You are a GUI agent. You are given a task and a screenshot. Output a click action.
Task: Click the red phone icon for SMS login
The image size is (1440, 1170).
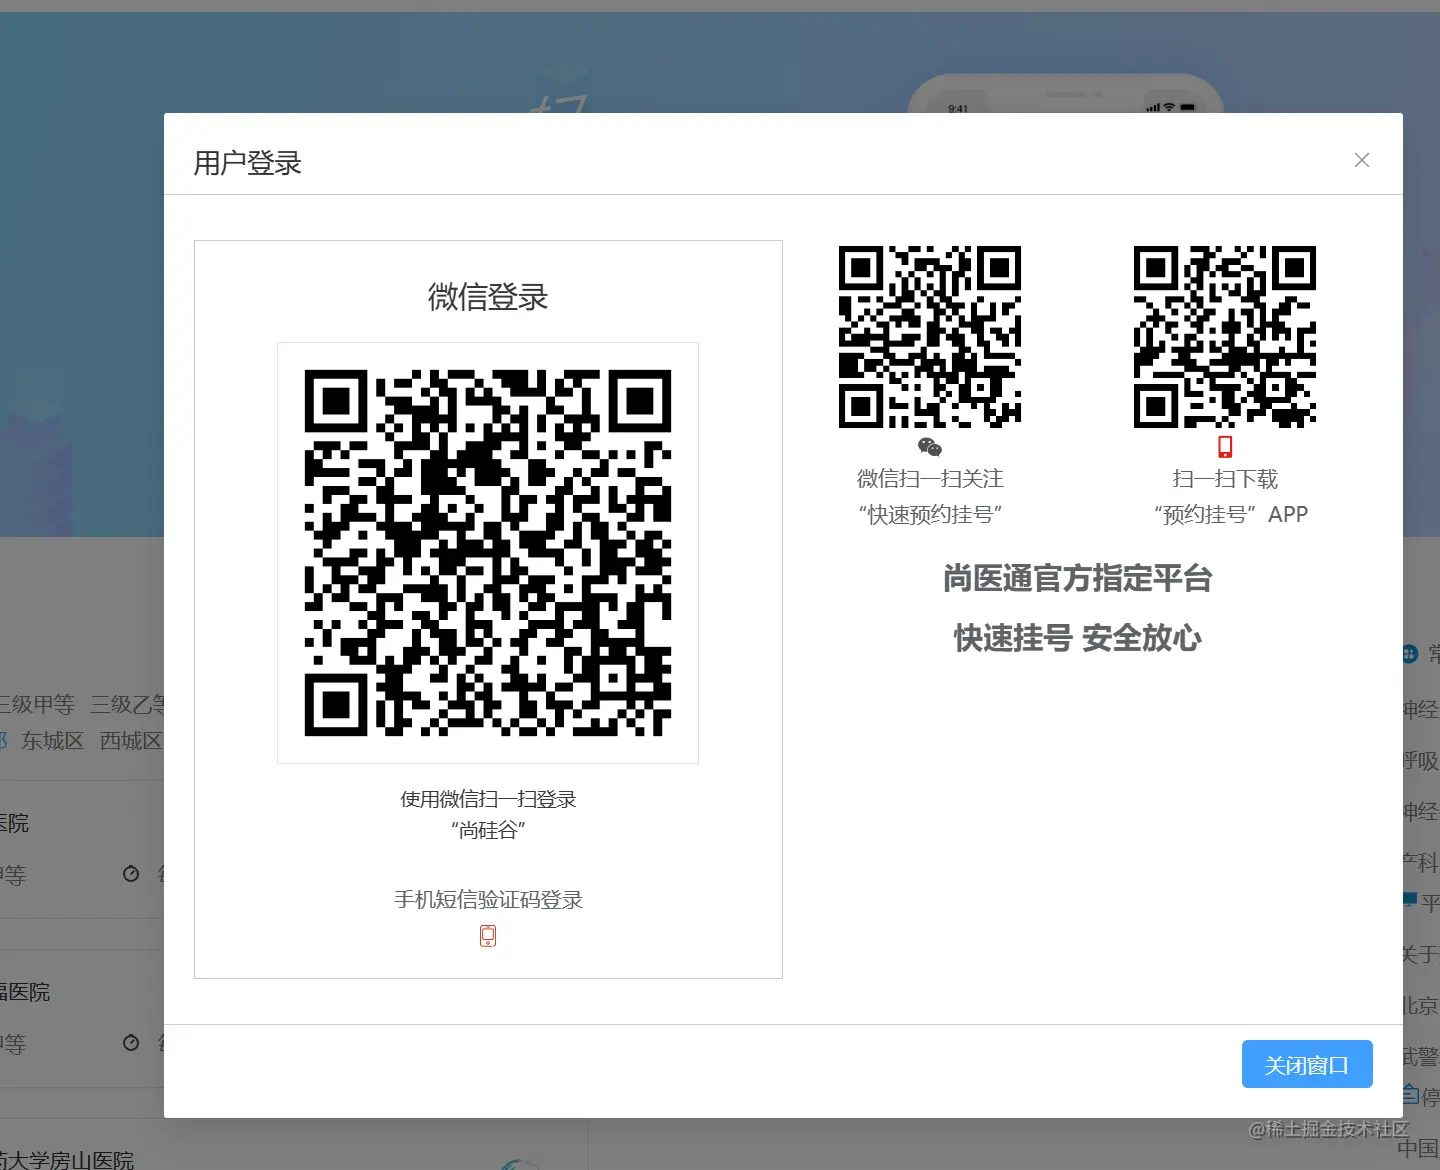[x=488, y=936]
